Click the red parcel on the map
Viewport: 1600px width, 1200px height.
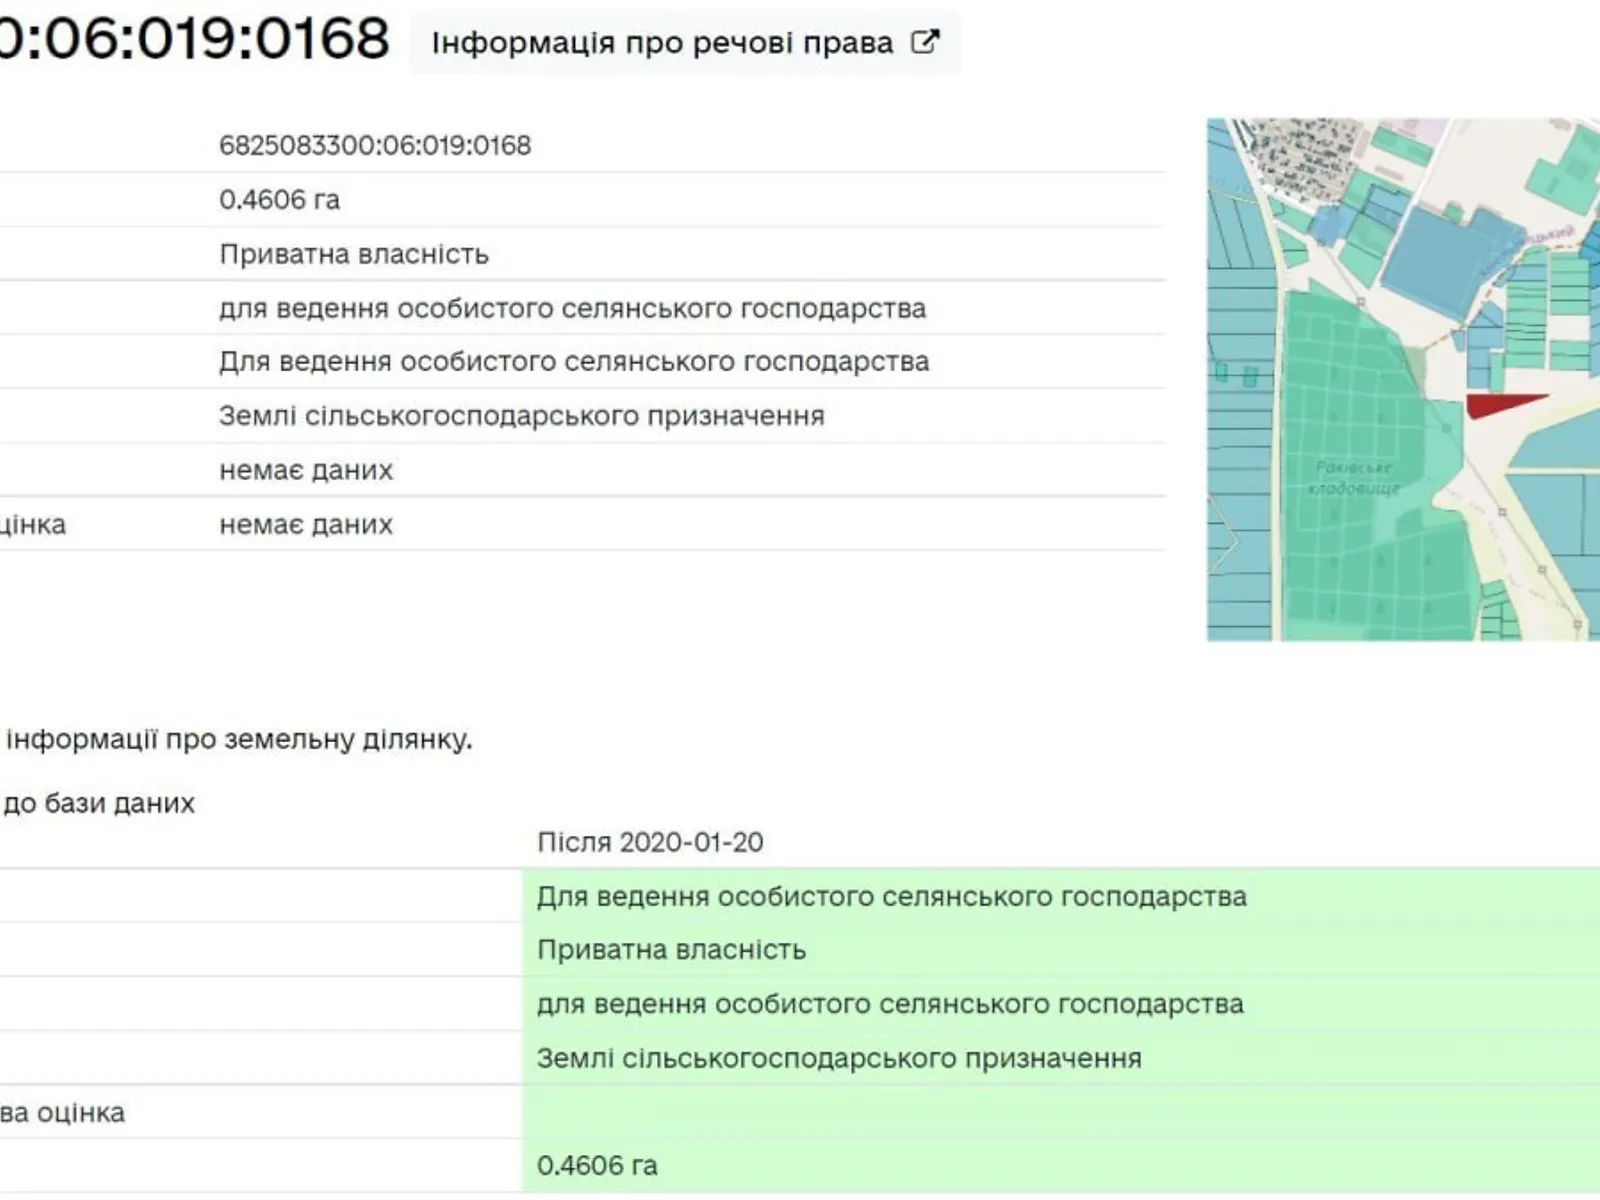pyautogui.click(x=1496, y=405)
